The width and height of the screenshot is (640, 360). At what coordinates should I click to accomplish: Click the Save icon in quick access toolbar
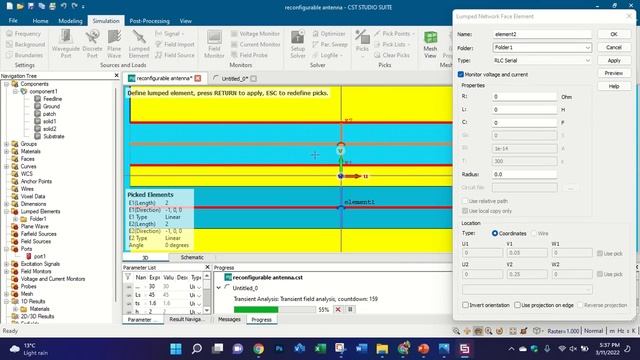click(31, 6)
